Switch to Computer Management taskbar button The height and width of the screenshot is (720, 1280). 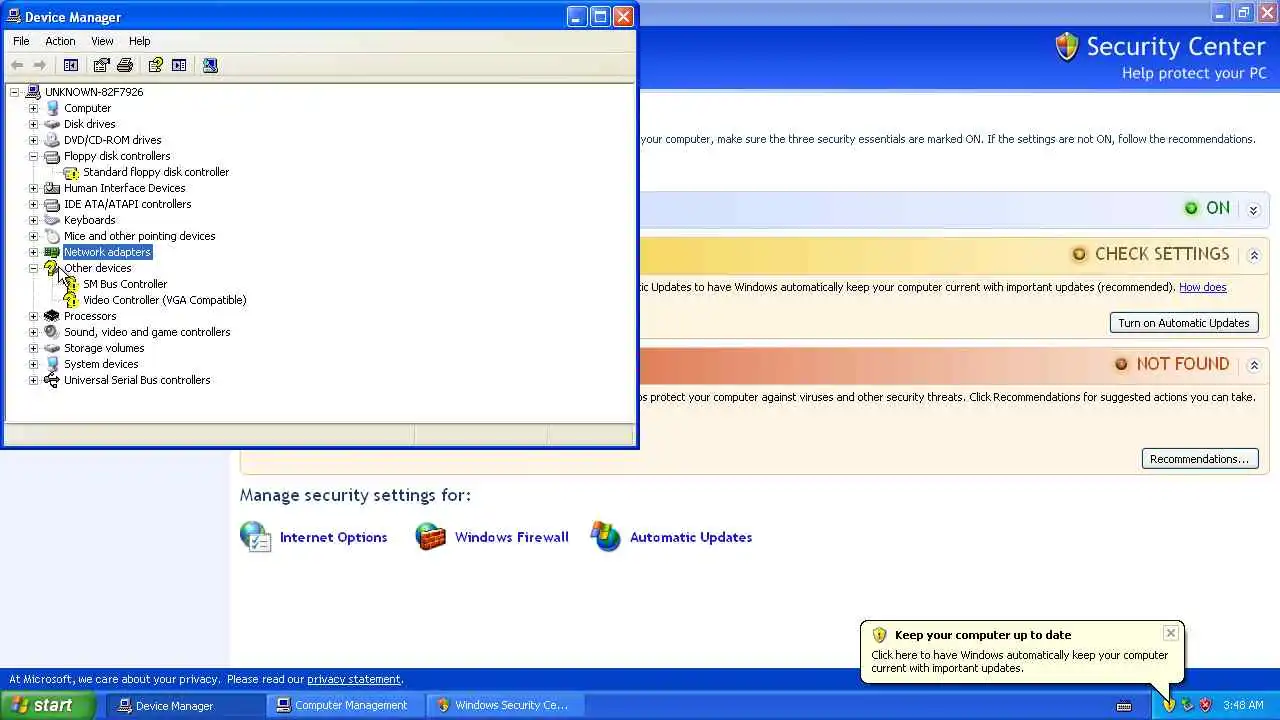click(343, 705)
